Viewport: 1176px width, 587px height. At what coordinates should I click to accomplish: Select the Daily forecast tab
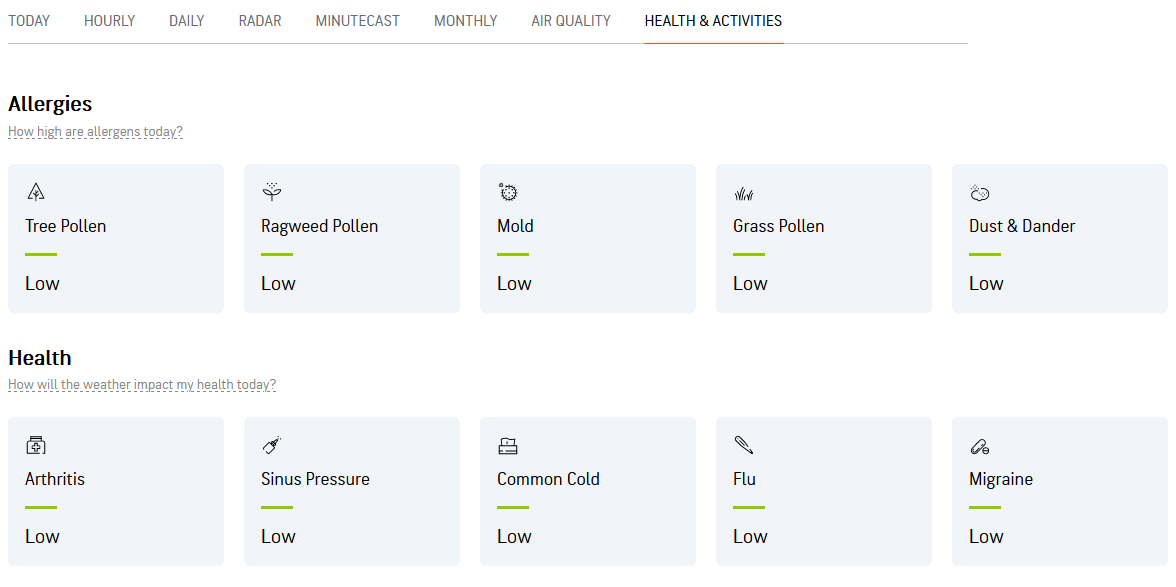pos(187,21)
